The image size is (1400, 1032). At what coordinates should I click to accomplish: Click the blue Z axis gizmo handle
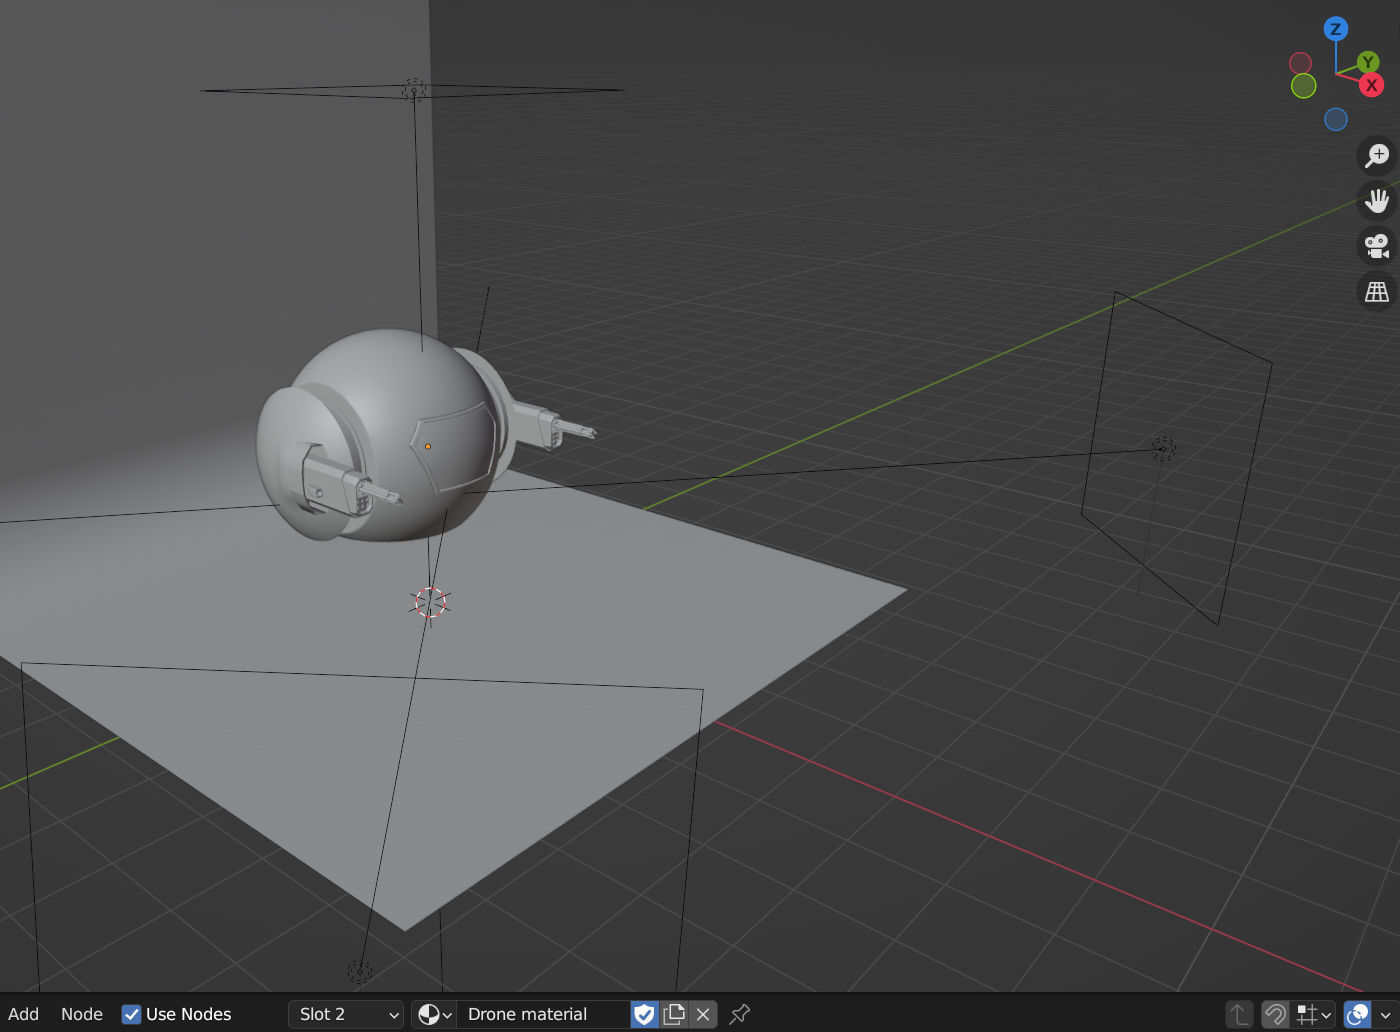pyautogui.click(x=1335, y=29)
